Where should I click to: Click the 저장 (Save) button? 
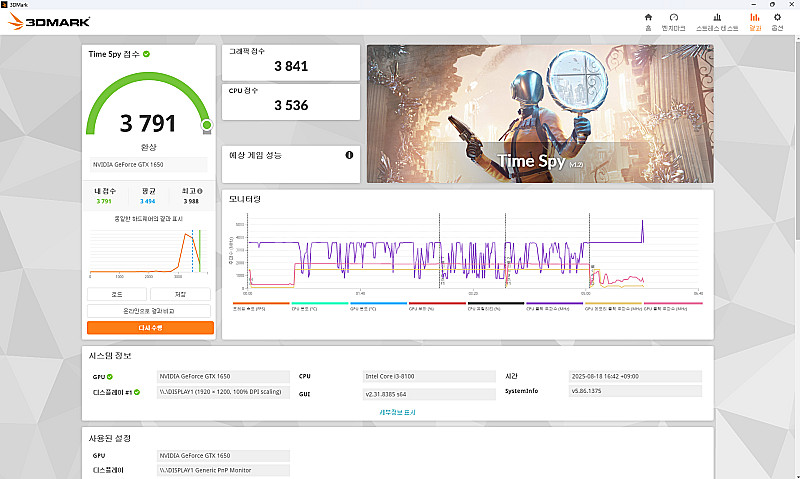click(x=181, y=294)
